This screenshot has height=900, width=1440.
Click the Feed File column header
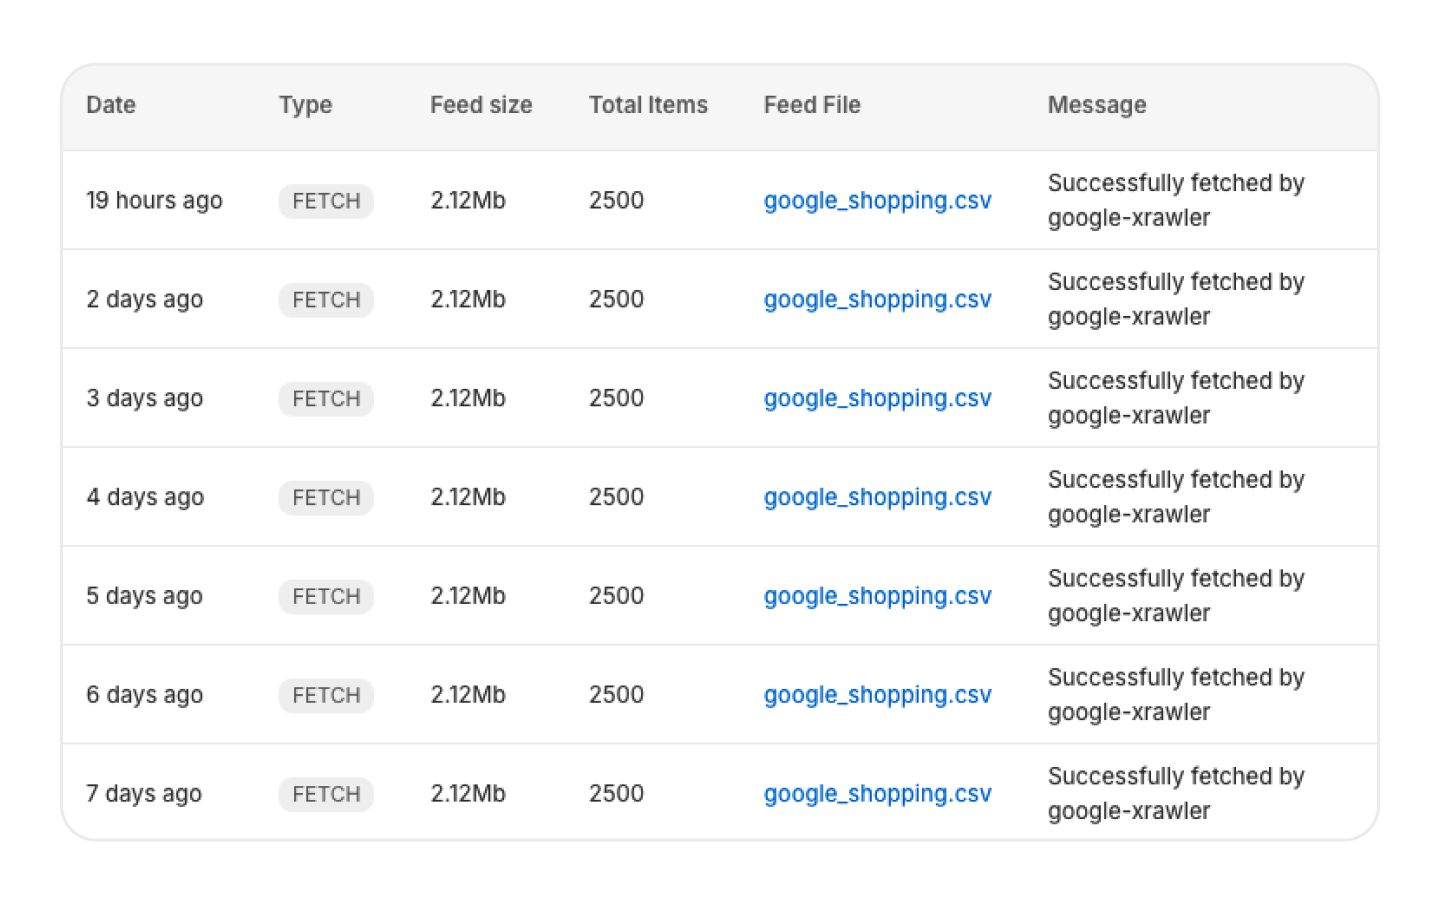[812, 105]
